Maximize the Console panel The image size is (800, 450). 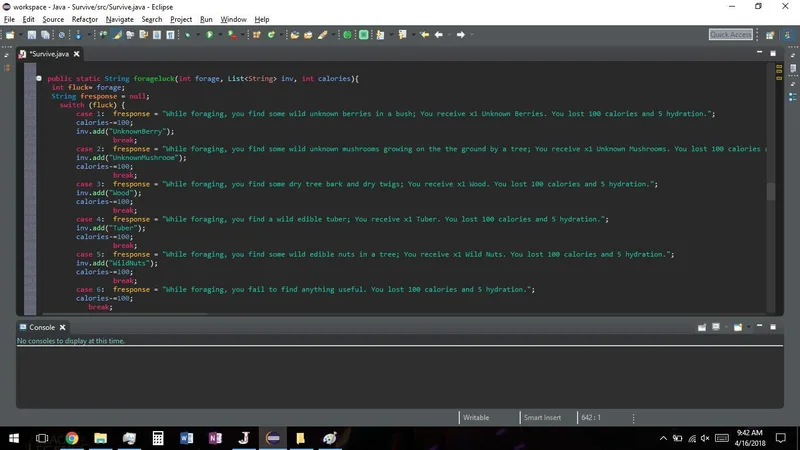(x=773, y=327)
